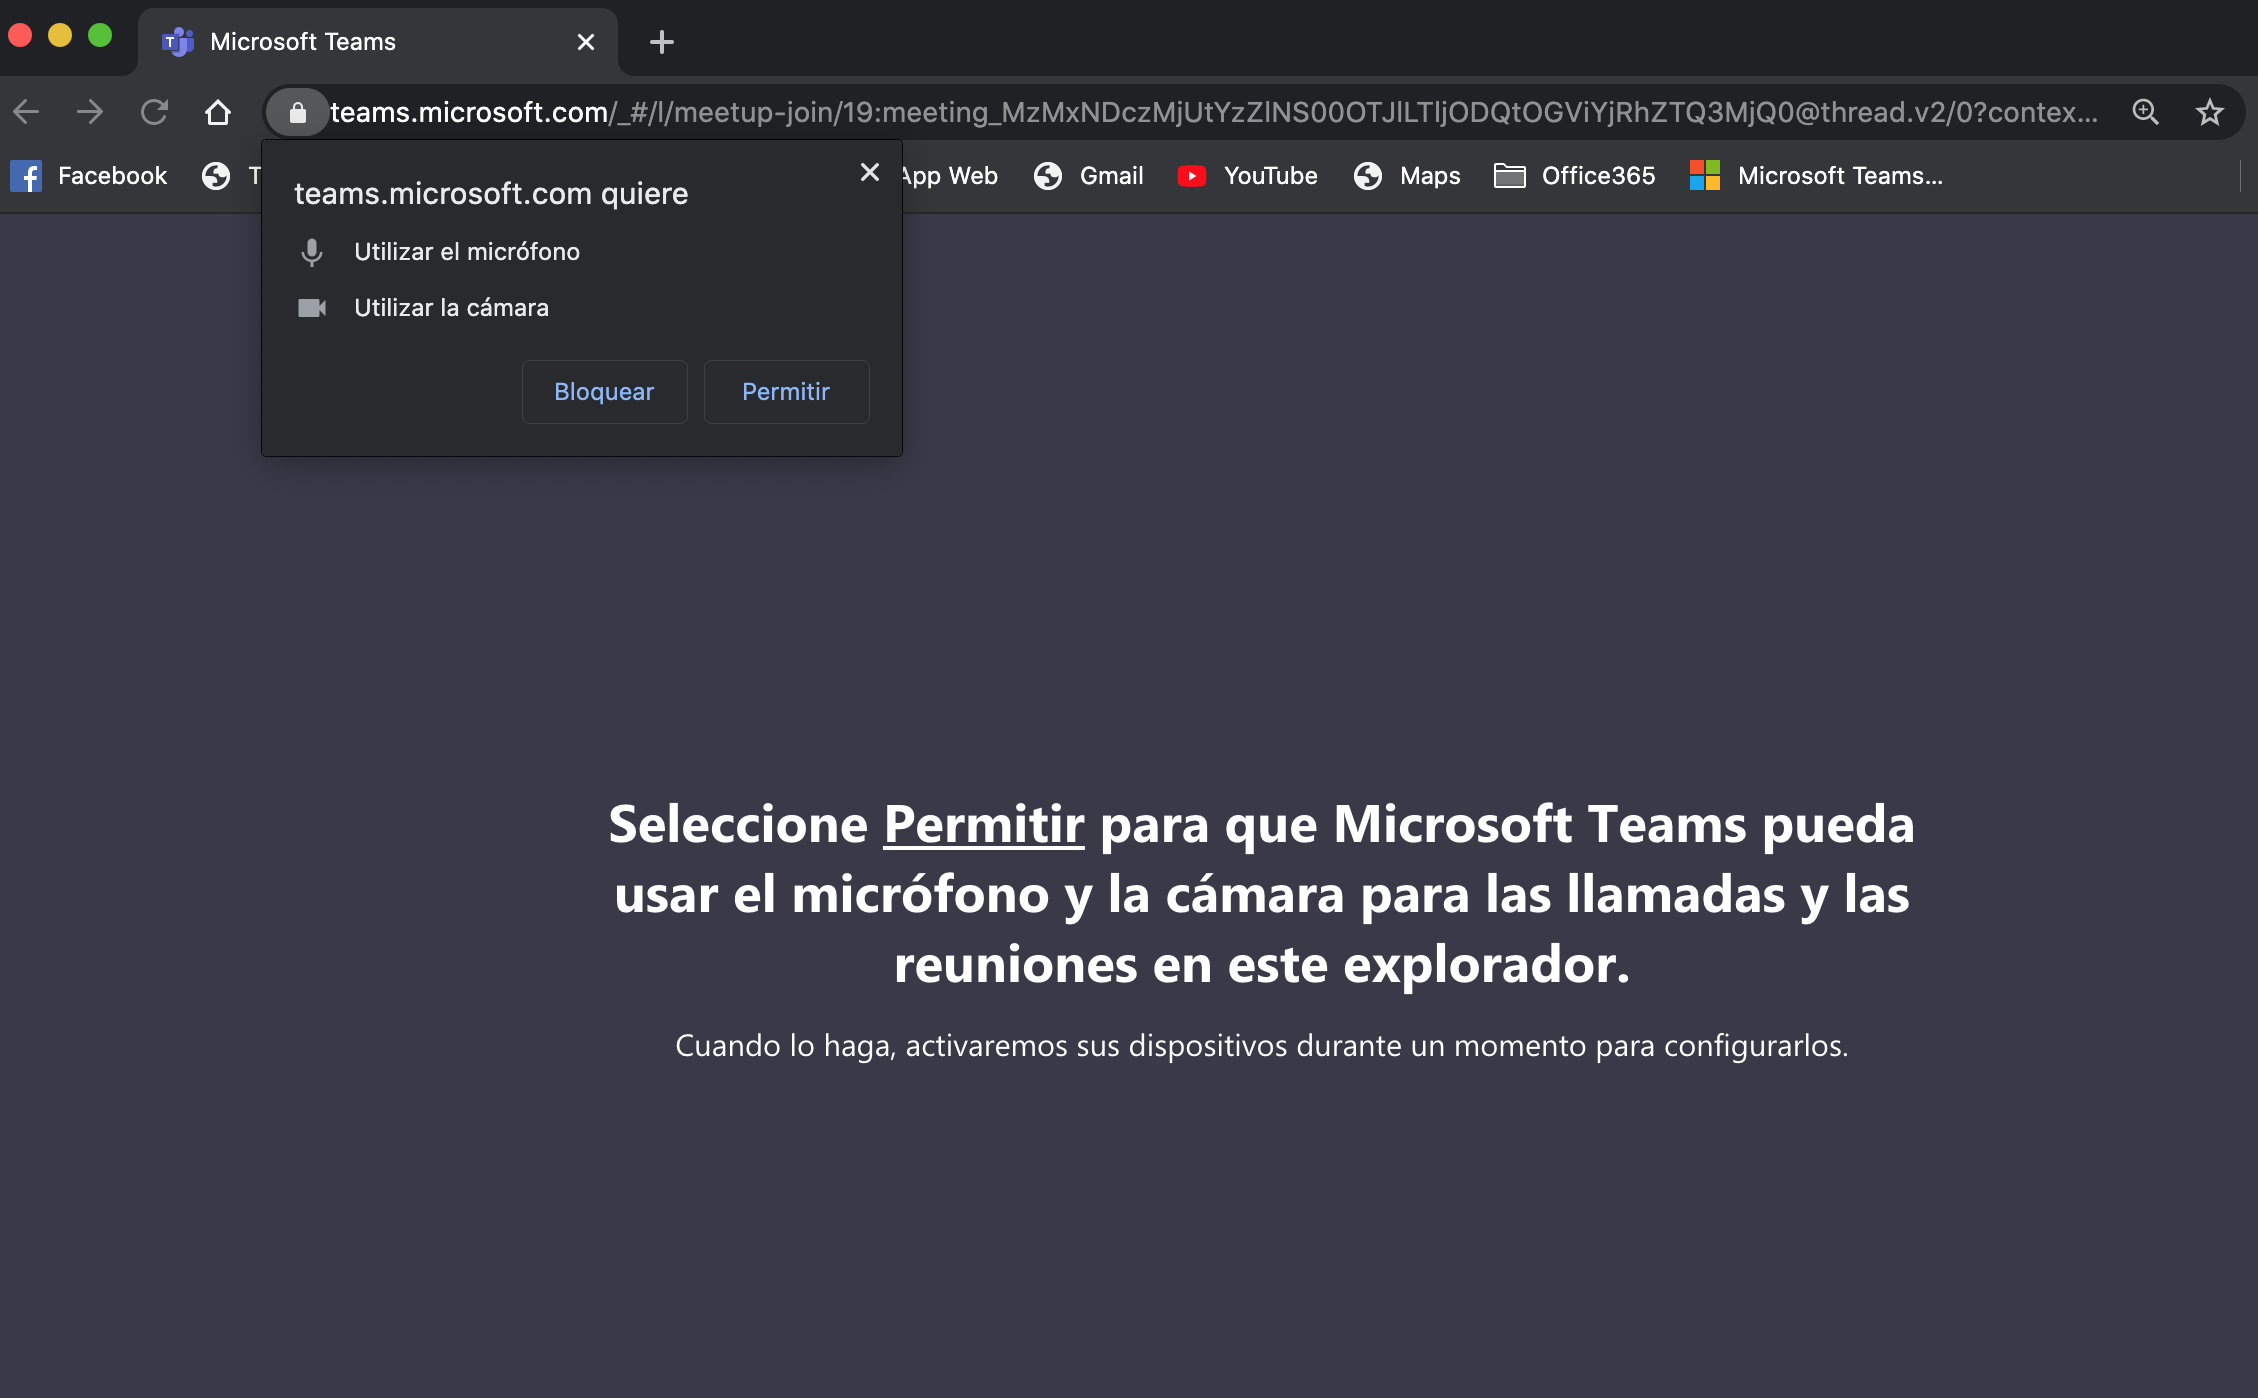
Task: Select the Microsoft Teams browser tab
Action: click(x=378, y=42)
